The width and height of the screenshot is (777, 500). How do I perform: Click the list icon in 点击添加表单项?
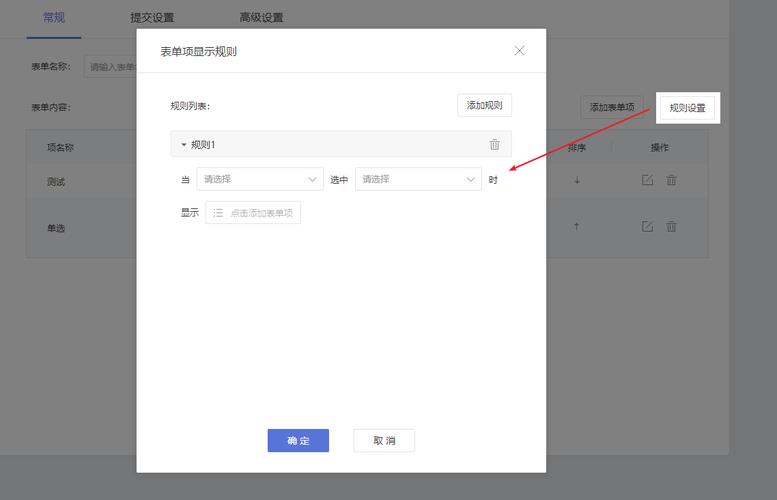pos(218,213)
